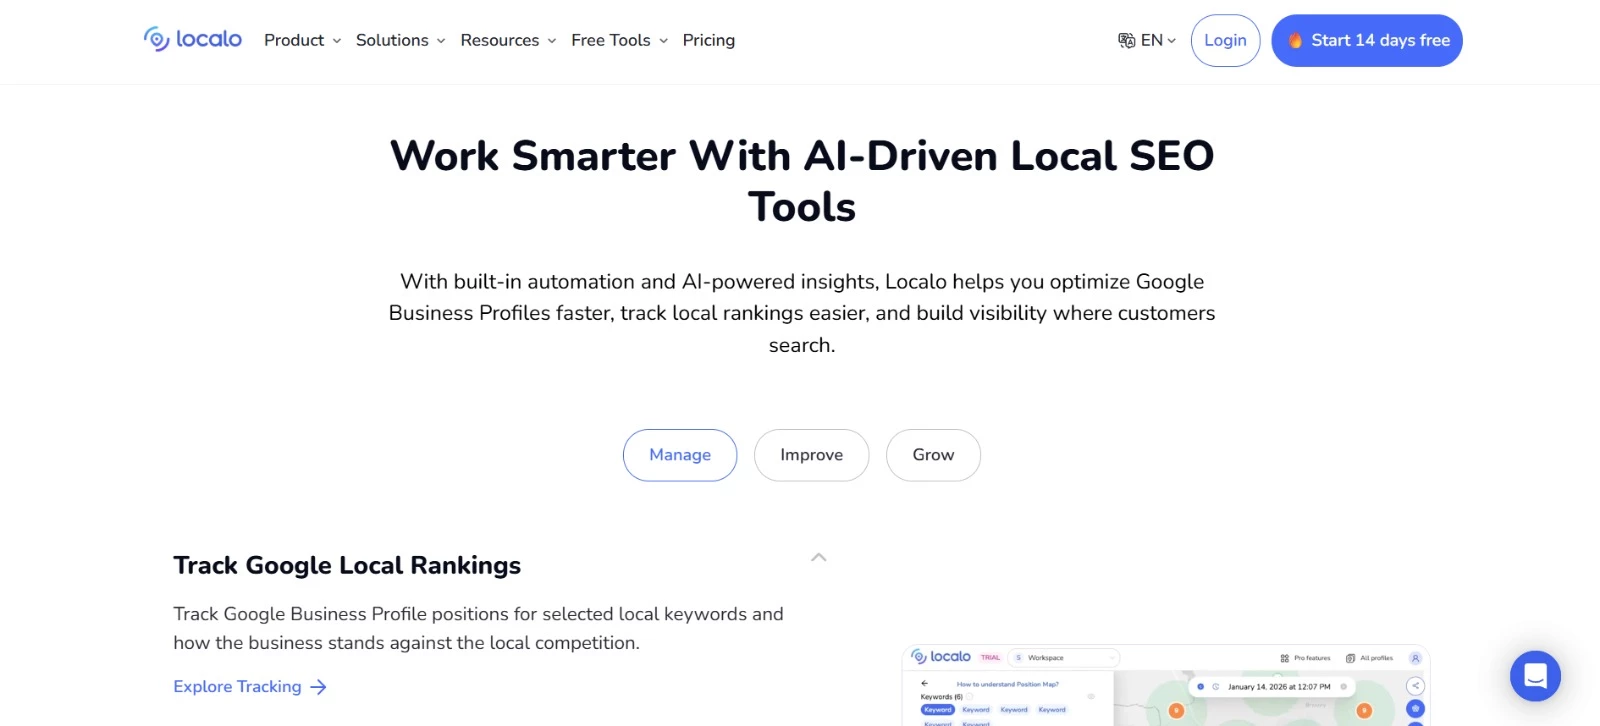Select the Manage tab
Viewport: 1600px width, 726px height.
(680, 455)
